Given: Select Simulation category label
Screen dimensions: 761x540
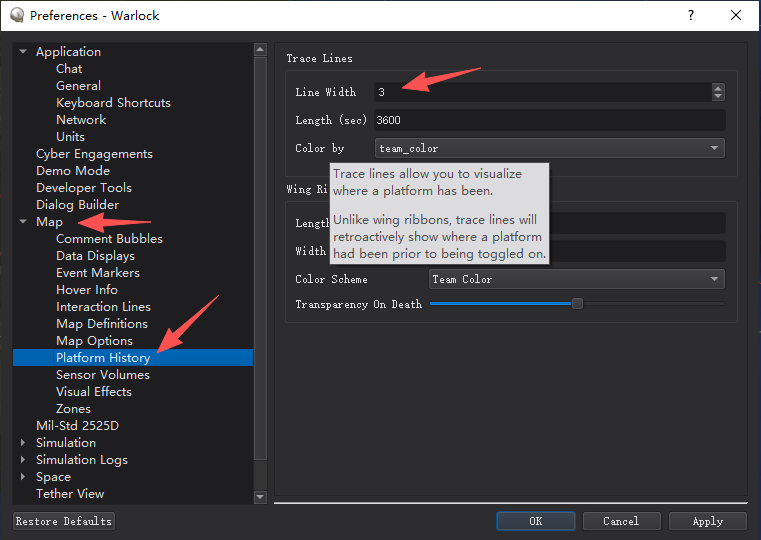Looking at the screenshot, I should 66,442.
